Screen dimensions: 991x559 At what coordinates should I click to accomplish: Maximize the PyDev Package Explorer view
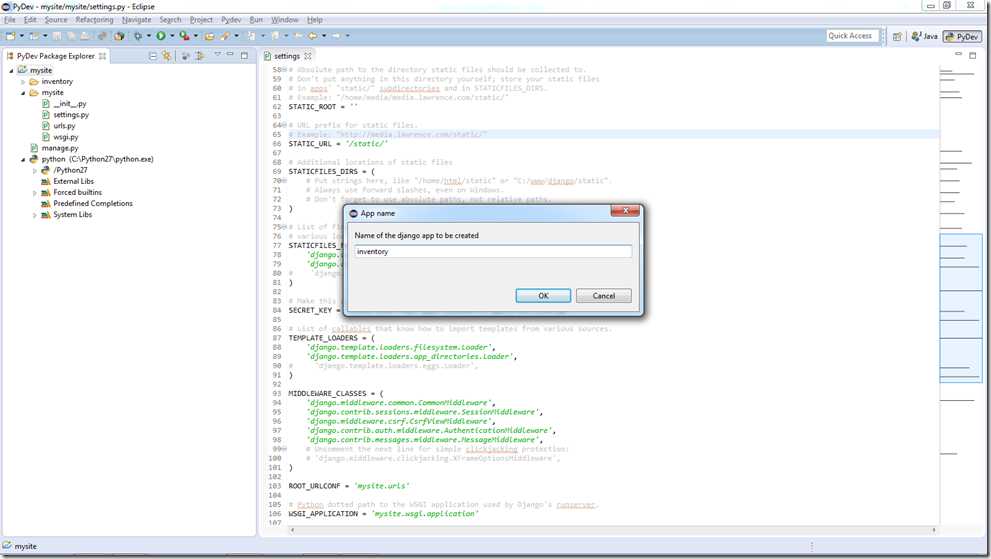tap(244, 56)
